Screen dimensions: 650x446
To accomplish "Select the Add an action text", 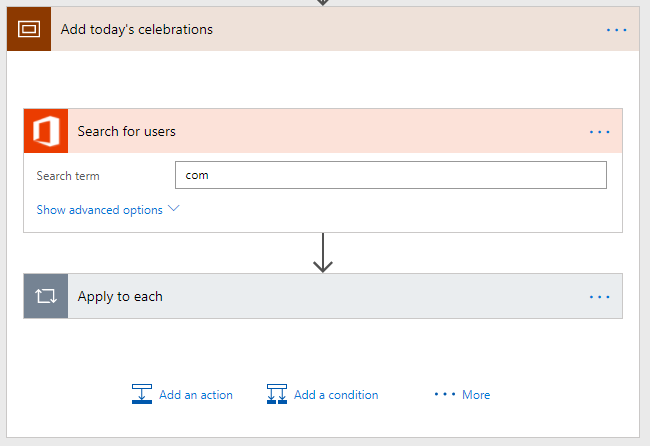I will [196, 395].
